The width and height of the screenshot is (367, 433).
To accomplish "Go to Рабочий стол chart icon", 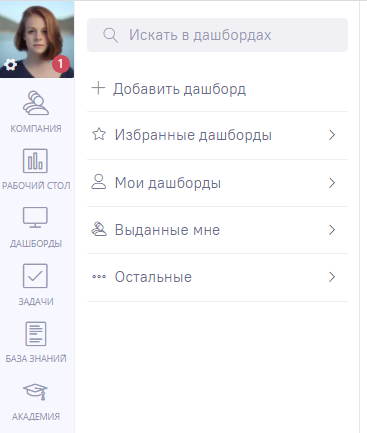I will 35,161.
